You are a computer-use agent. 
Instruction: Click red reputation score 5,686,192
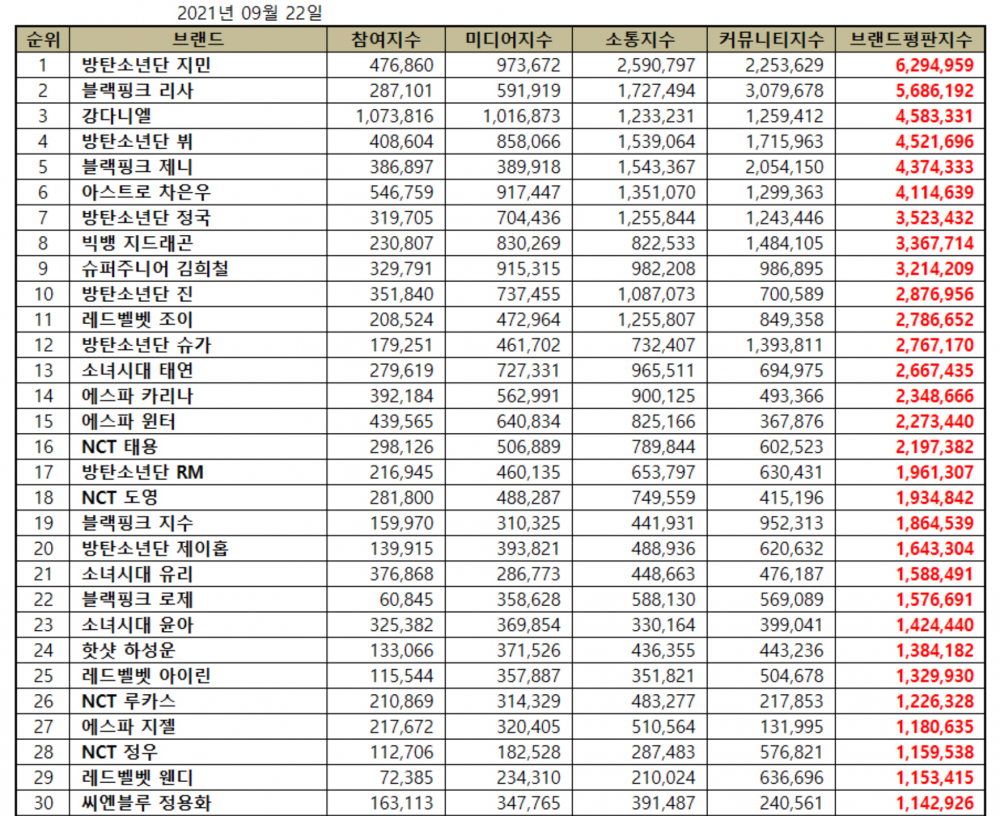[934, 91]
